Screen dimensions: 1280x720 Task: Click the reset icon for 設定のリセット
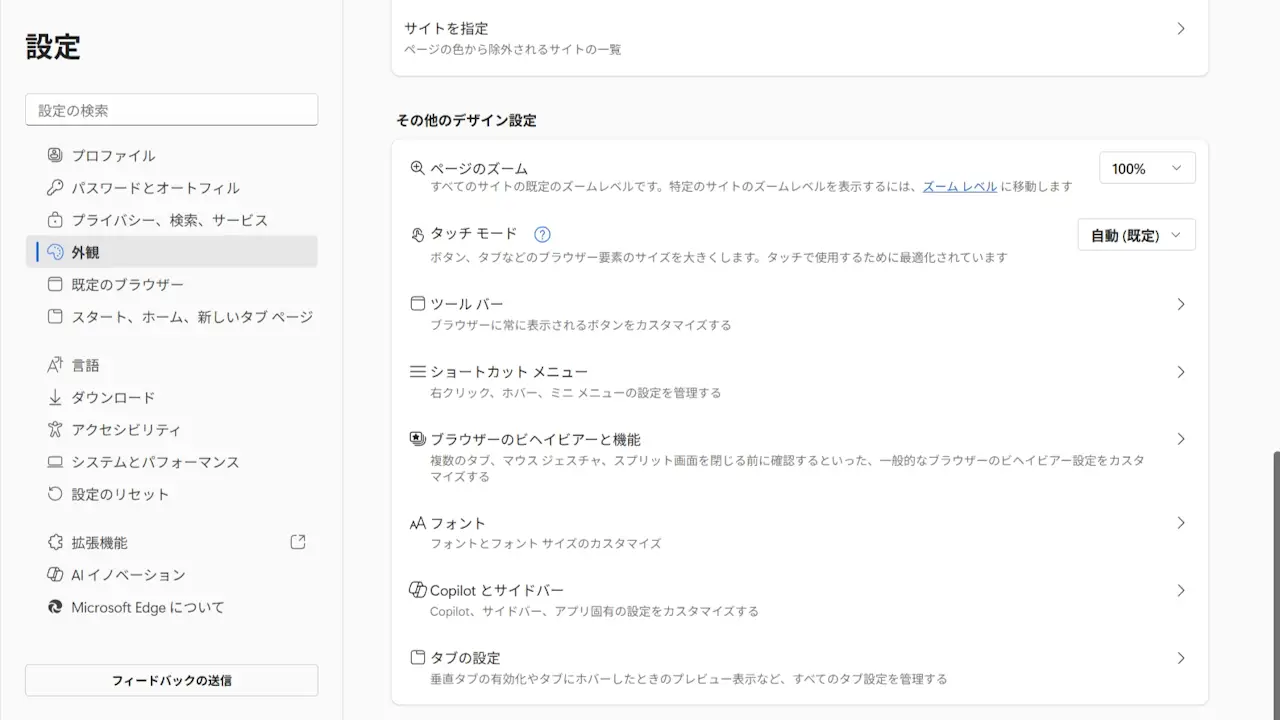(55, 494)
